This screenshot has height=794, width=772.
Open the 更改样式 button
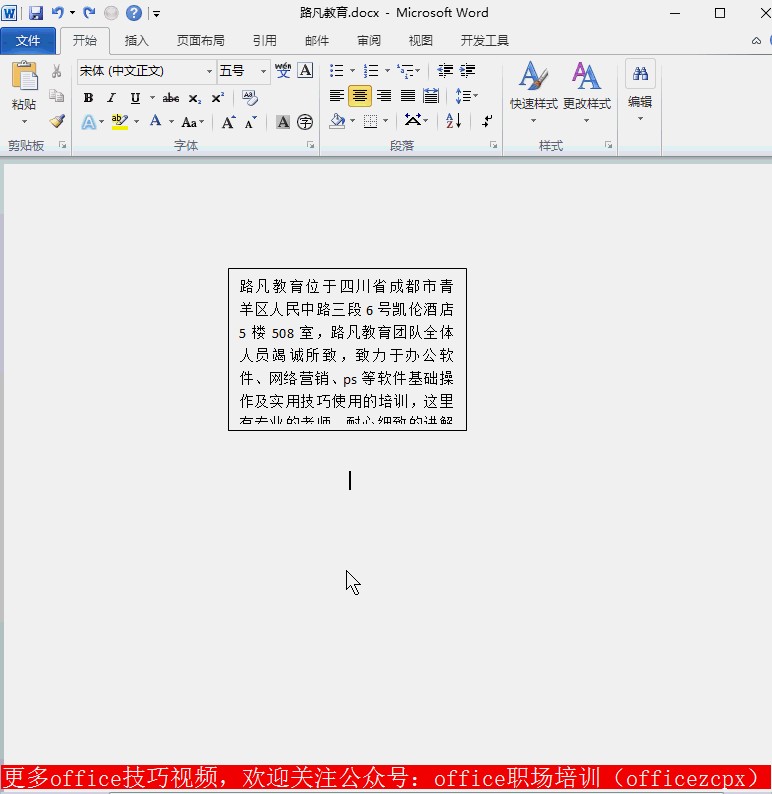click(x=586, y=87)
